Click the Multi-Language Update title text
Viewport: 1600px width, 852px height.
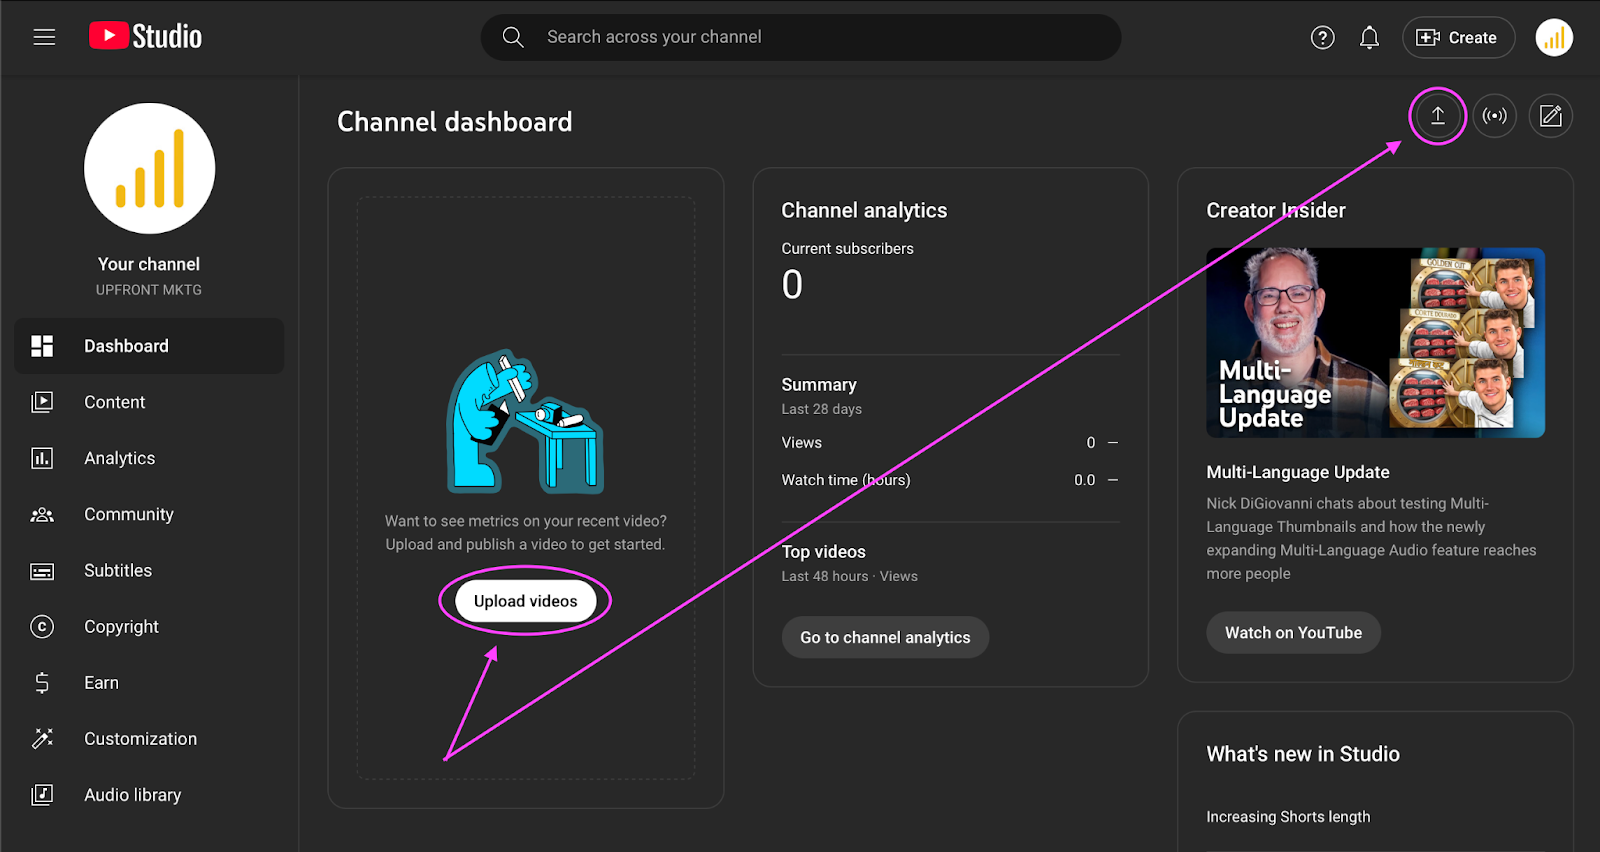[x=1298, y=472]
